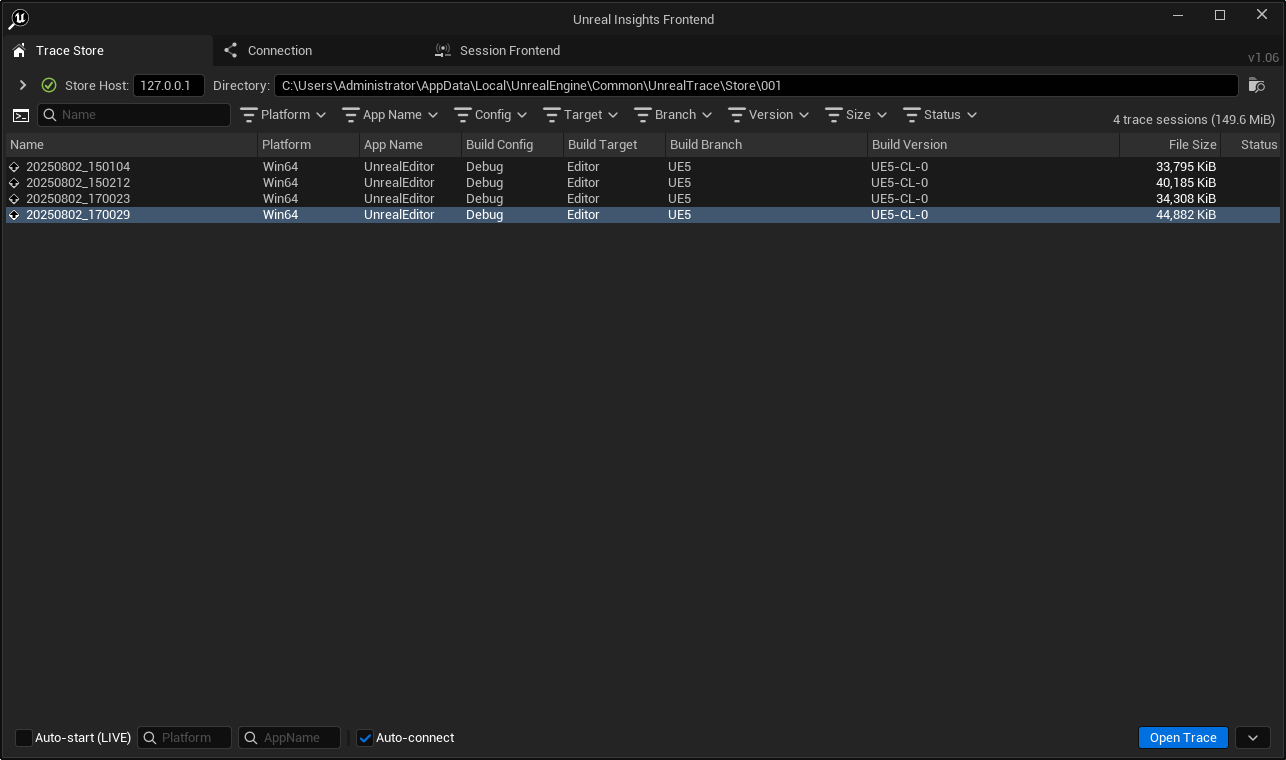Select trace session 20250802_170023

(x=643, y=199)
